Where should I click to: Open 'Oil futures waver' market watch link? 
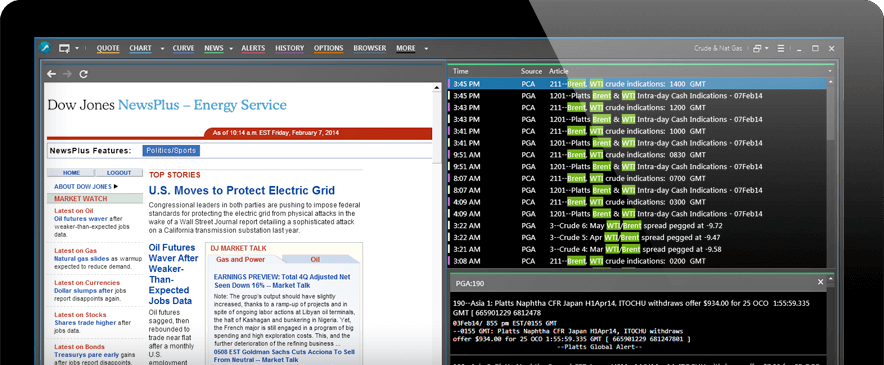point(81,218)
